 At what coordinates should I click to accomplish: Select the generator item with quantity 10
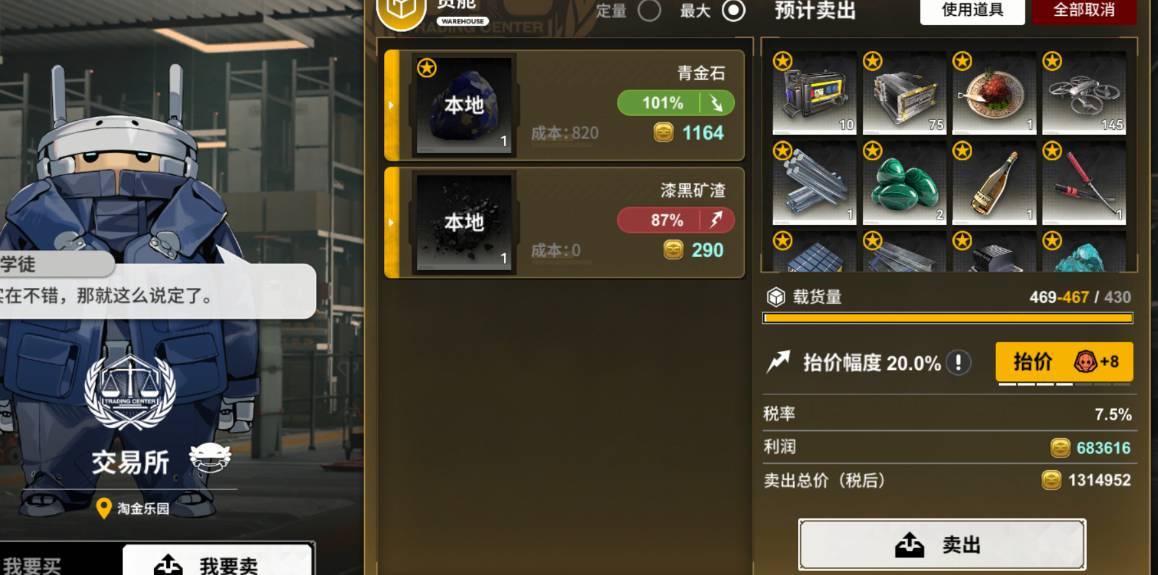pos(815,93)
